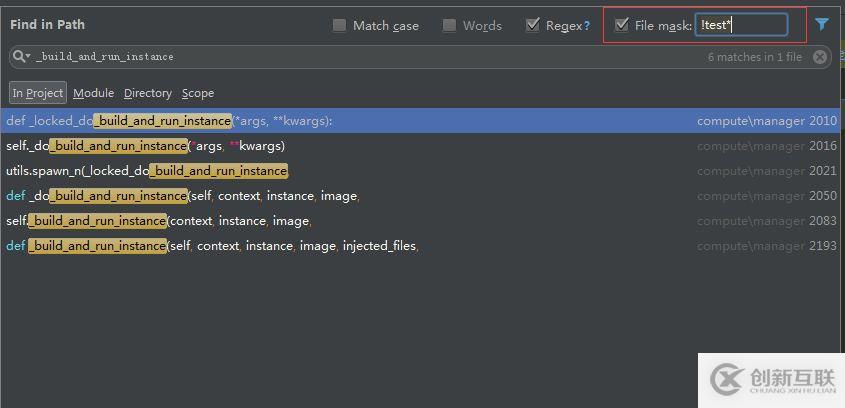
Task: Select result def _do_build_and_run_instance line 2050
Action: click(300, 196)
